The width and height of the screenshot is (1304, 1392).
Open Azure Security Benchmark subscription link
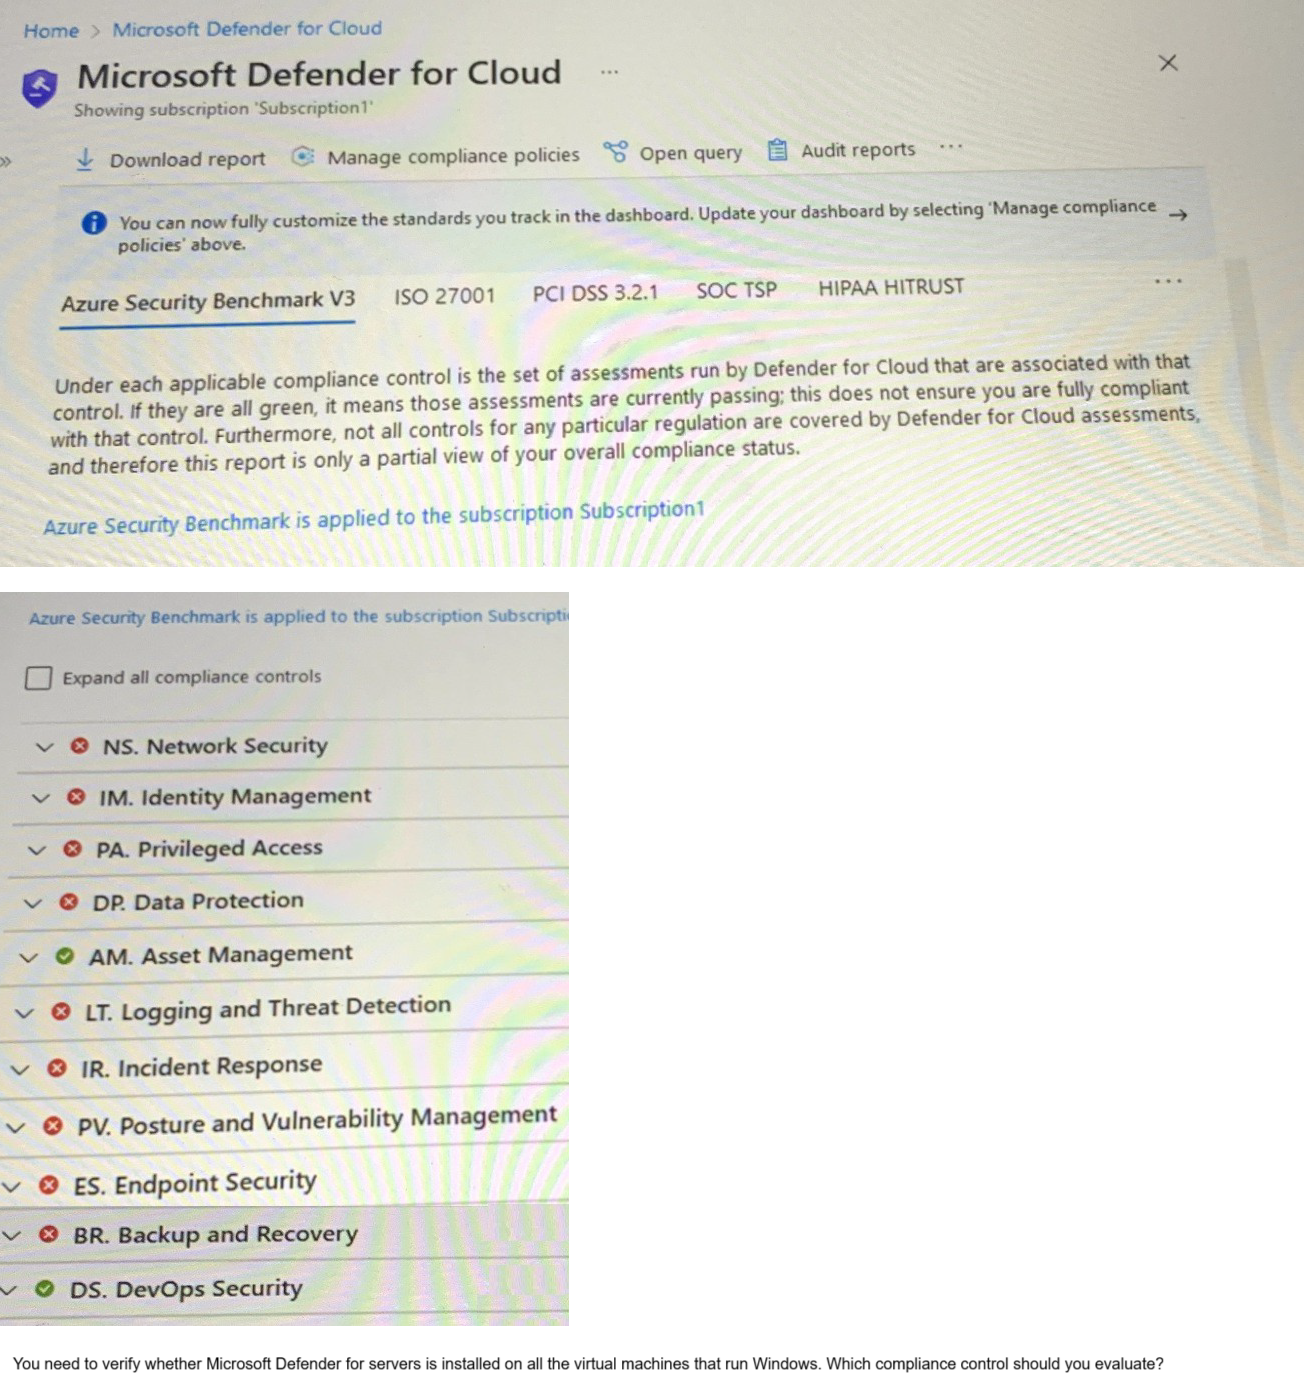point(373,518)
